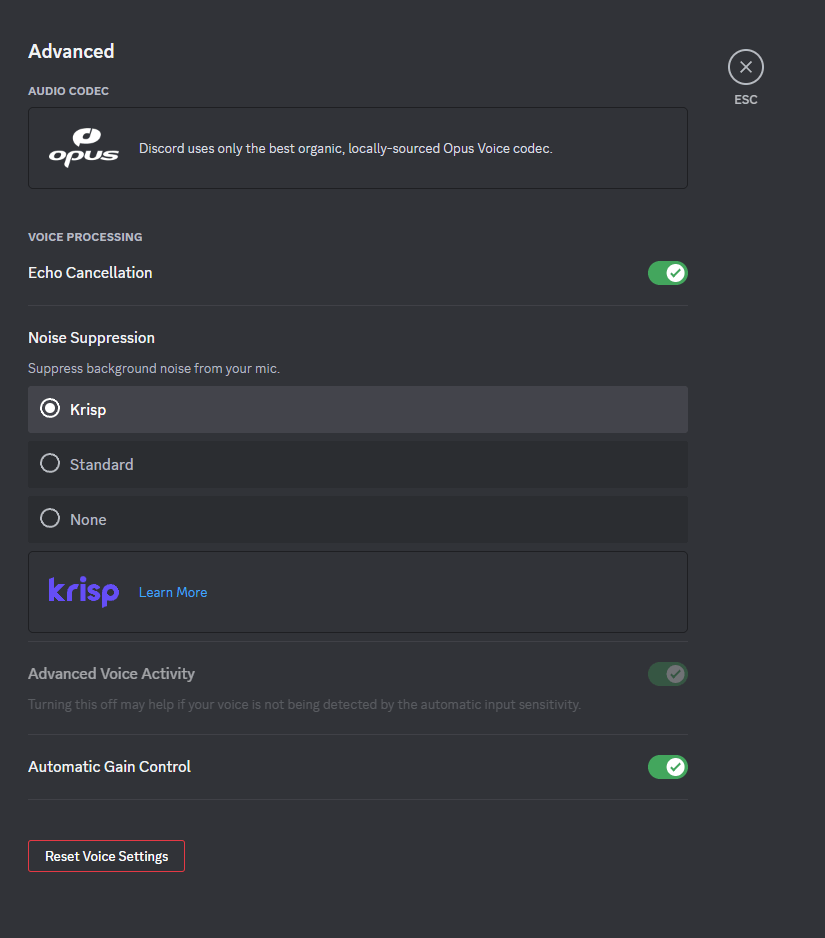
Task: Toggle Echo Cancellation off
Action: [x=668, y=273]
